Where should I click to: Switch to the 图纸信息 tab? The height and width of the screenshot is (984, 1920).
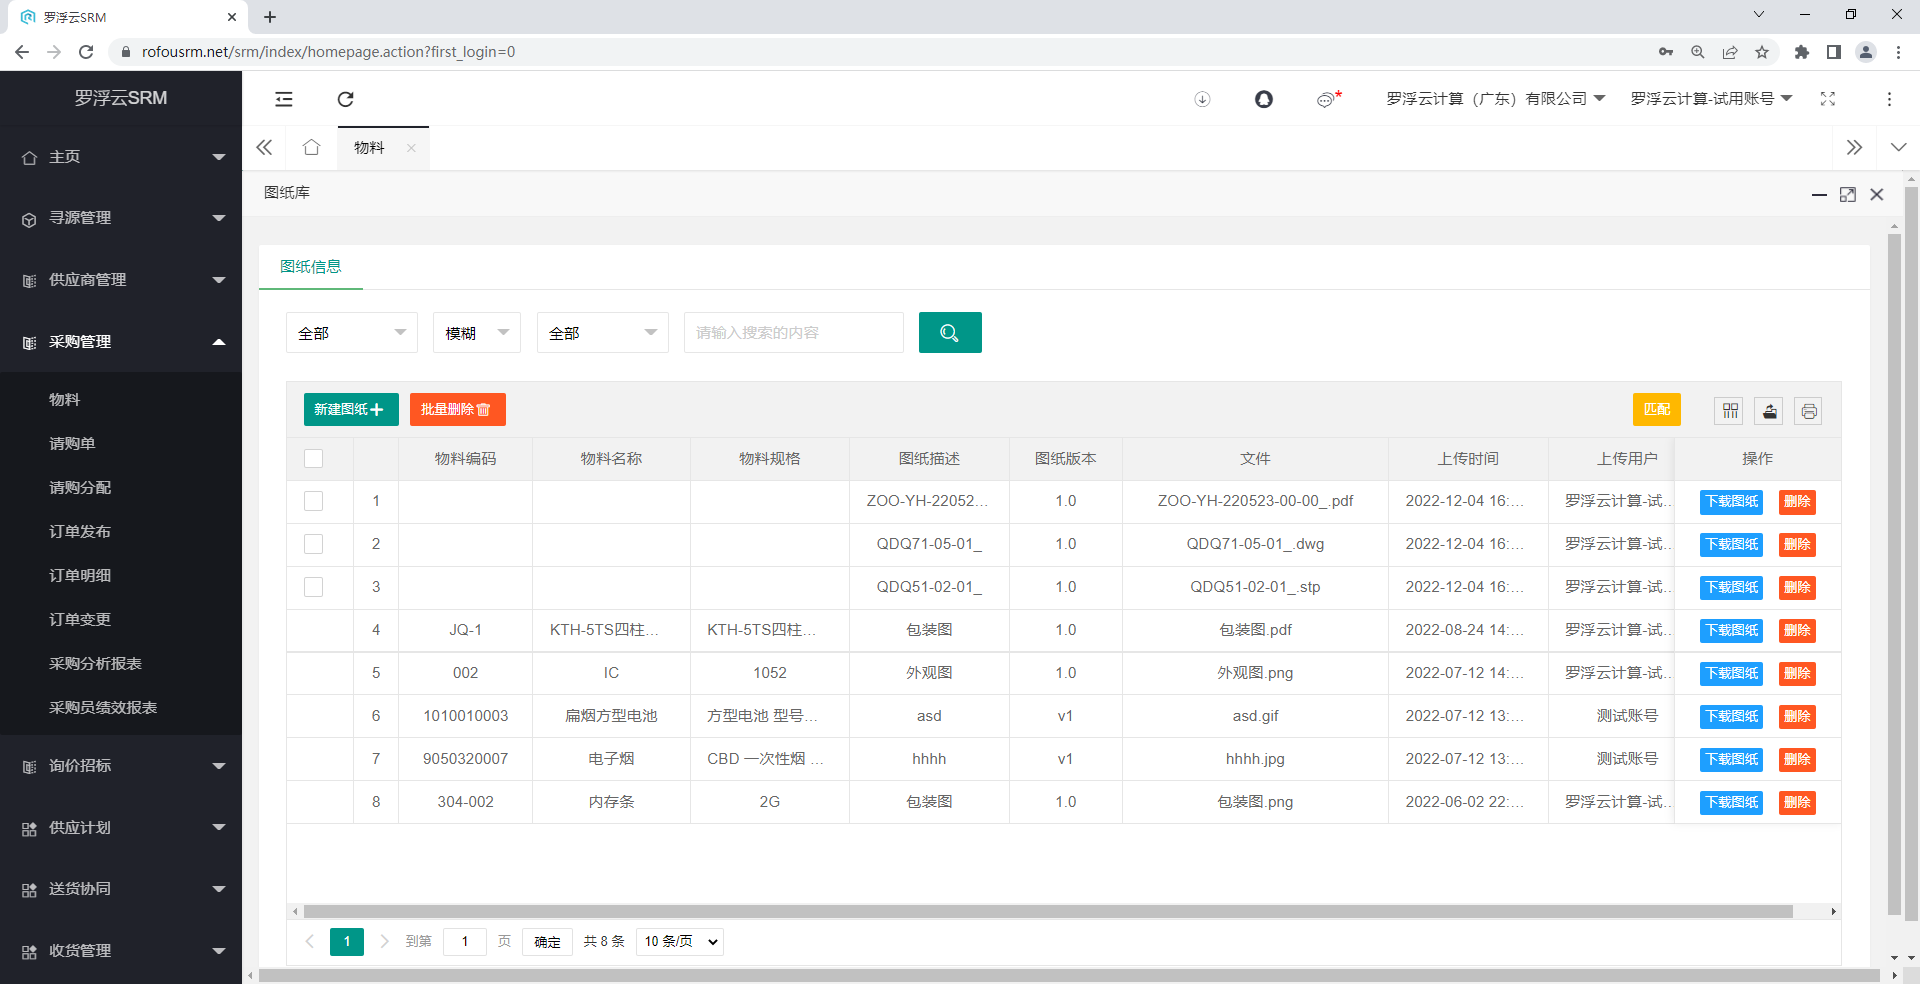[310, 267]
